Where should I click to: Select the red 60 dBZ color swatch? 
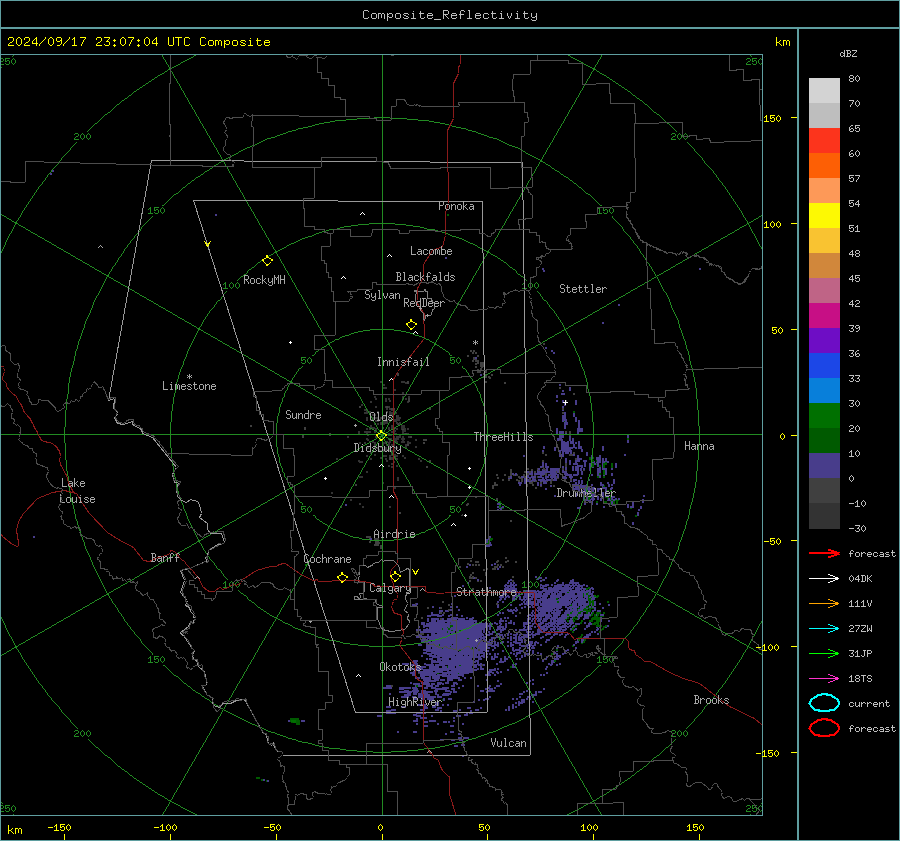[x=824, y=141]
